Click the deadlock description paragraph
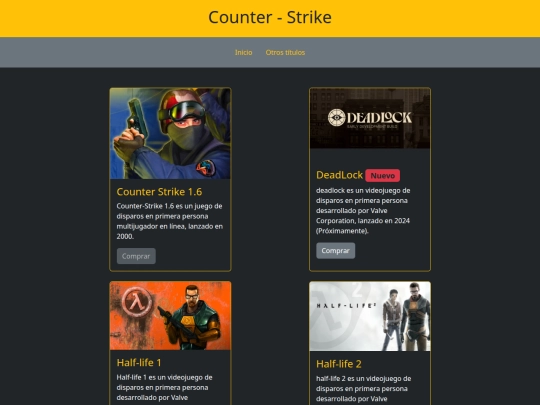 pyautogui.click(x=363, y=211)
